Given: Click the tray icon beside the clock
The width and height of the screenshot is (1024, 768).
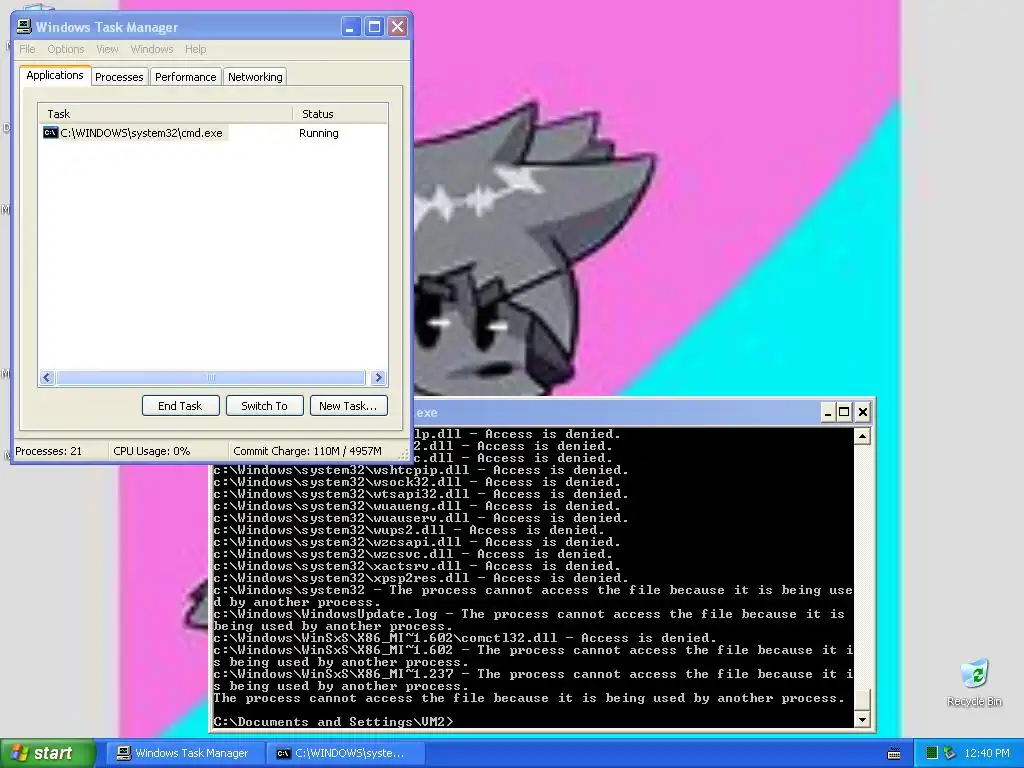Looking at the screenshot, I should click(950, 753).
